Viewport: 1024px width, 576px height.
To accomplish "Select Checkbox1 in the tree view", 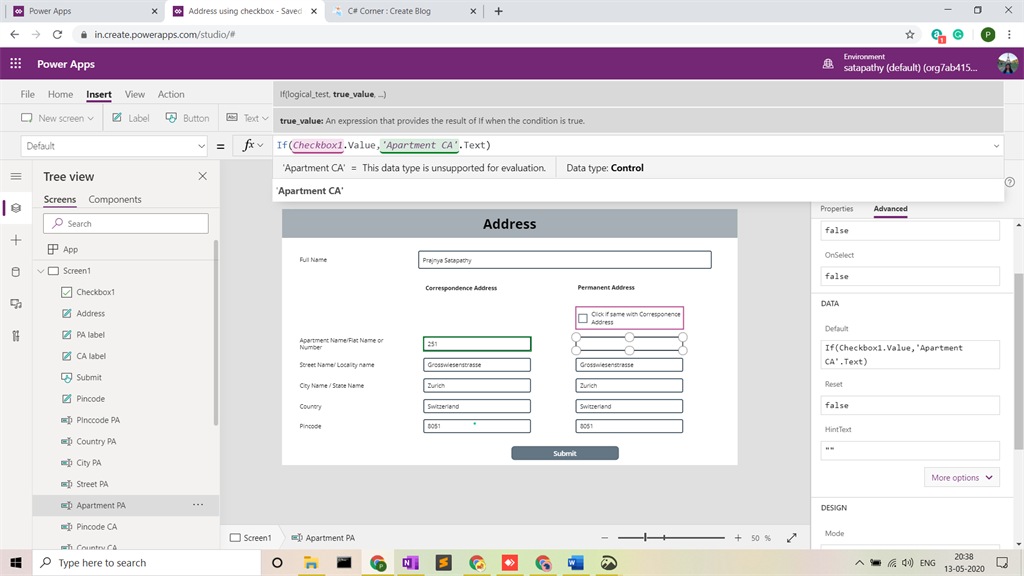I will [x=95, y=292].
